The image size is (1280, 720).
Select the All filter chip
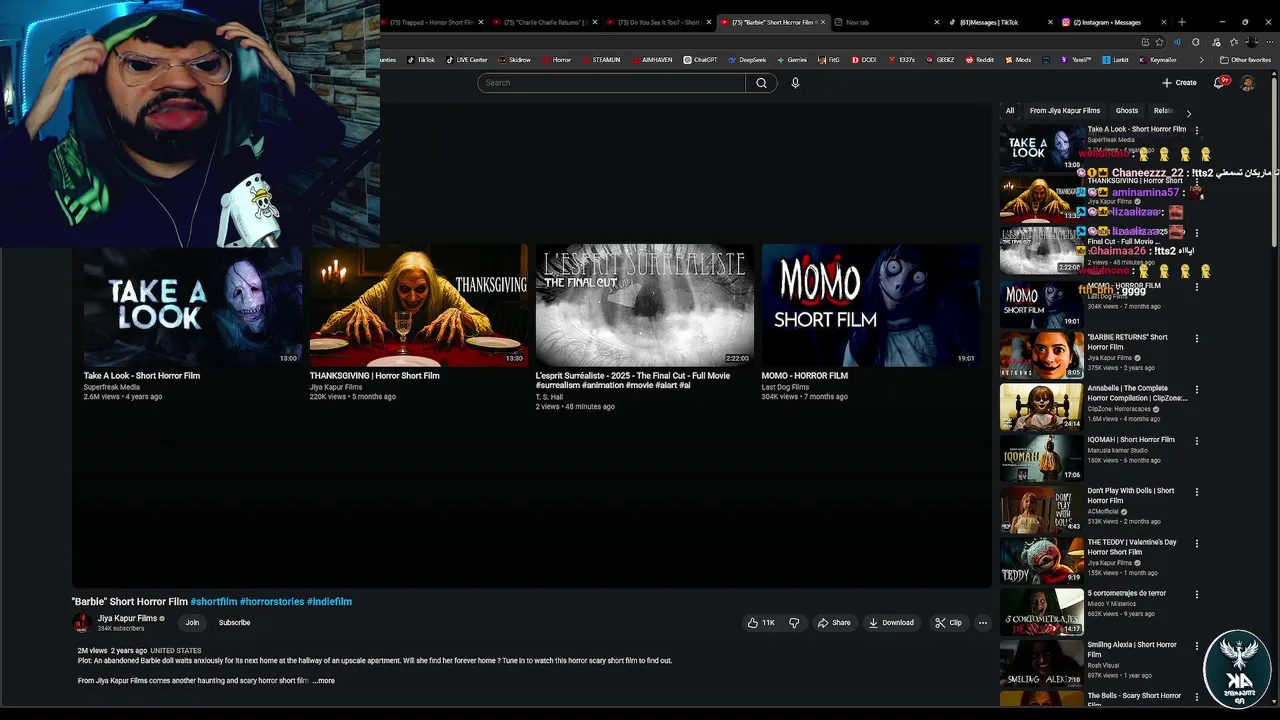click(1010, 111)
